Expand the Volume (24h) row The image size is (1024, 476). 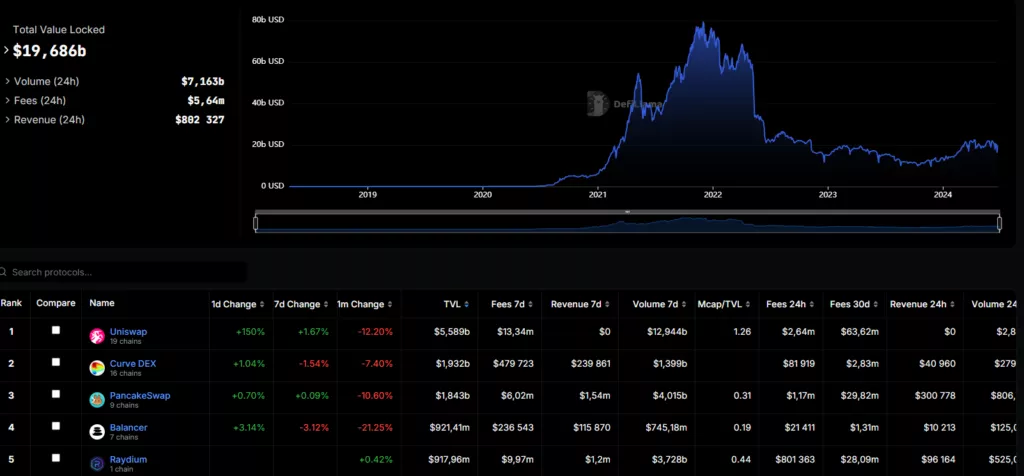7,82
